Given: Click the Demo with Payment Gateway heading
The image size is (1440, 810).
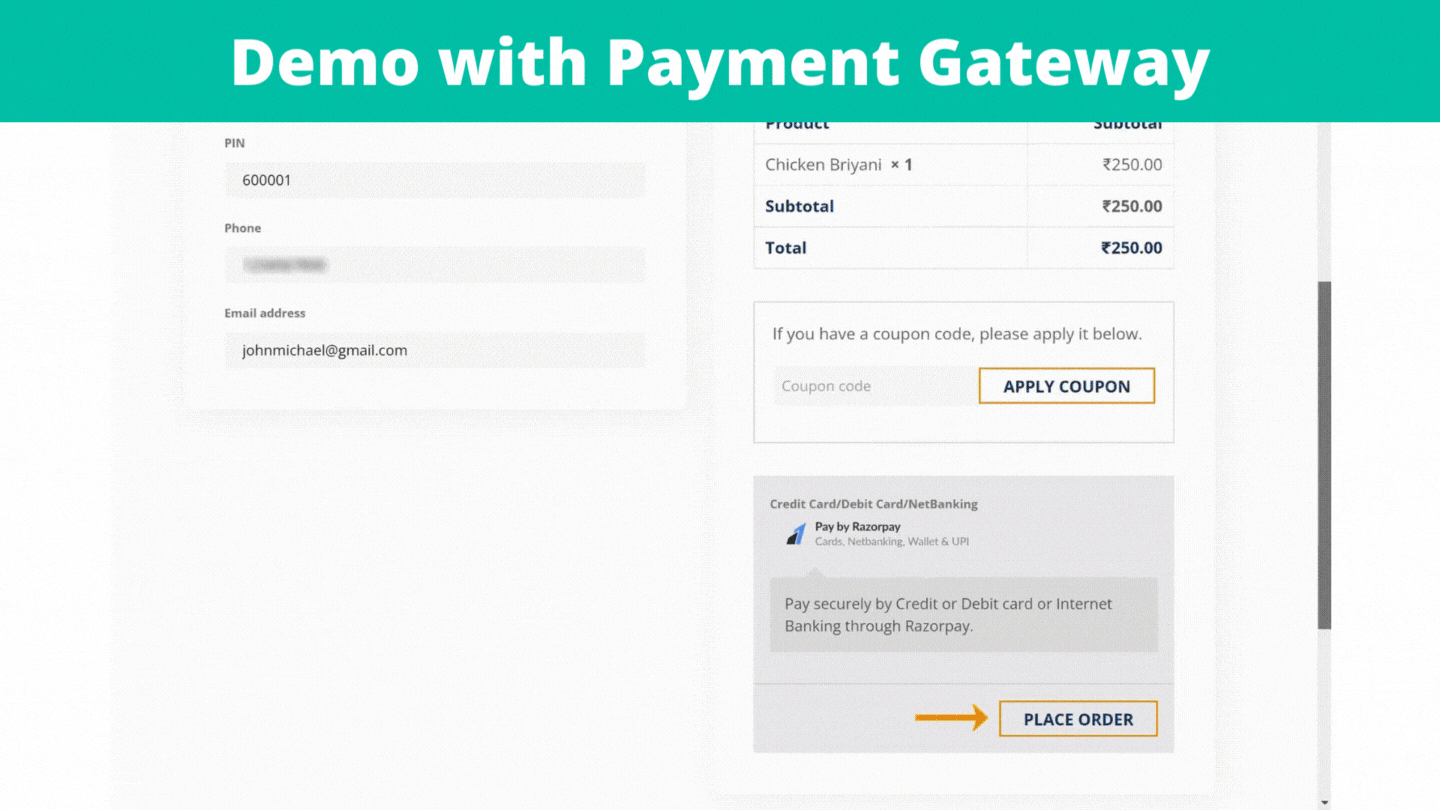Looking at the screenshot, I should pyautogui.click(x=720, y=62).
